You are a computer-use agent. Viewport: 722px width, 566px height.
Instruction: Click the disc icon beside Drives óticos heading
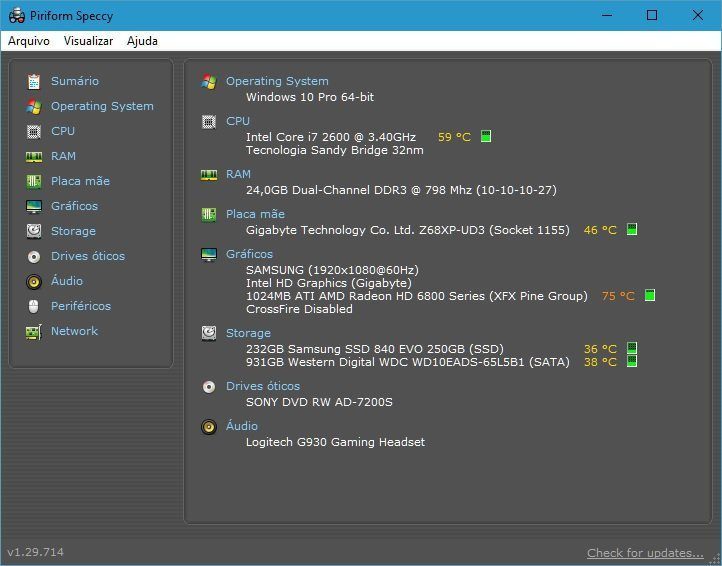pos(209,387)
